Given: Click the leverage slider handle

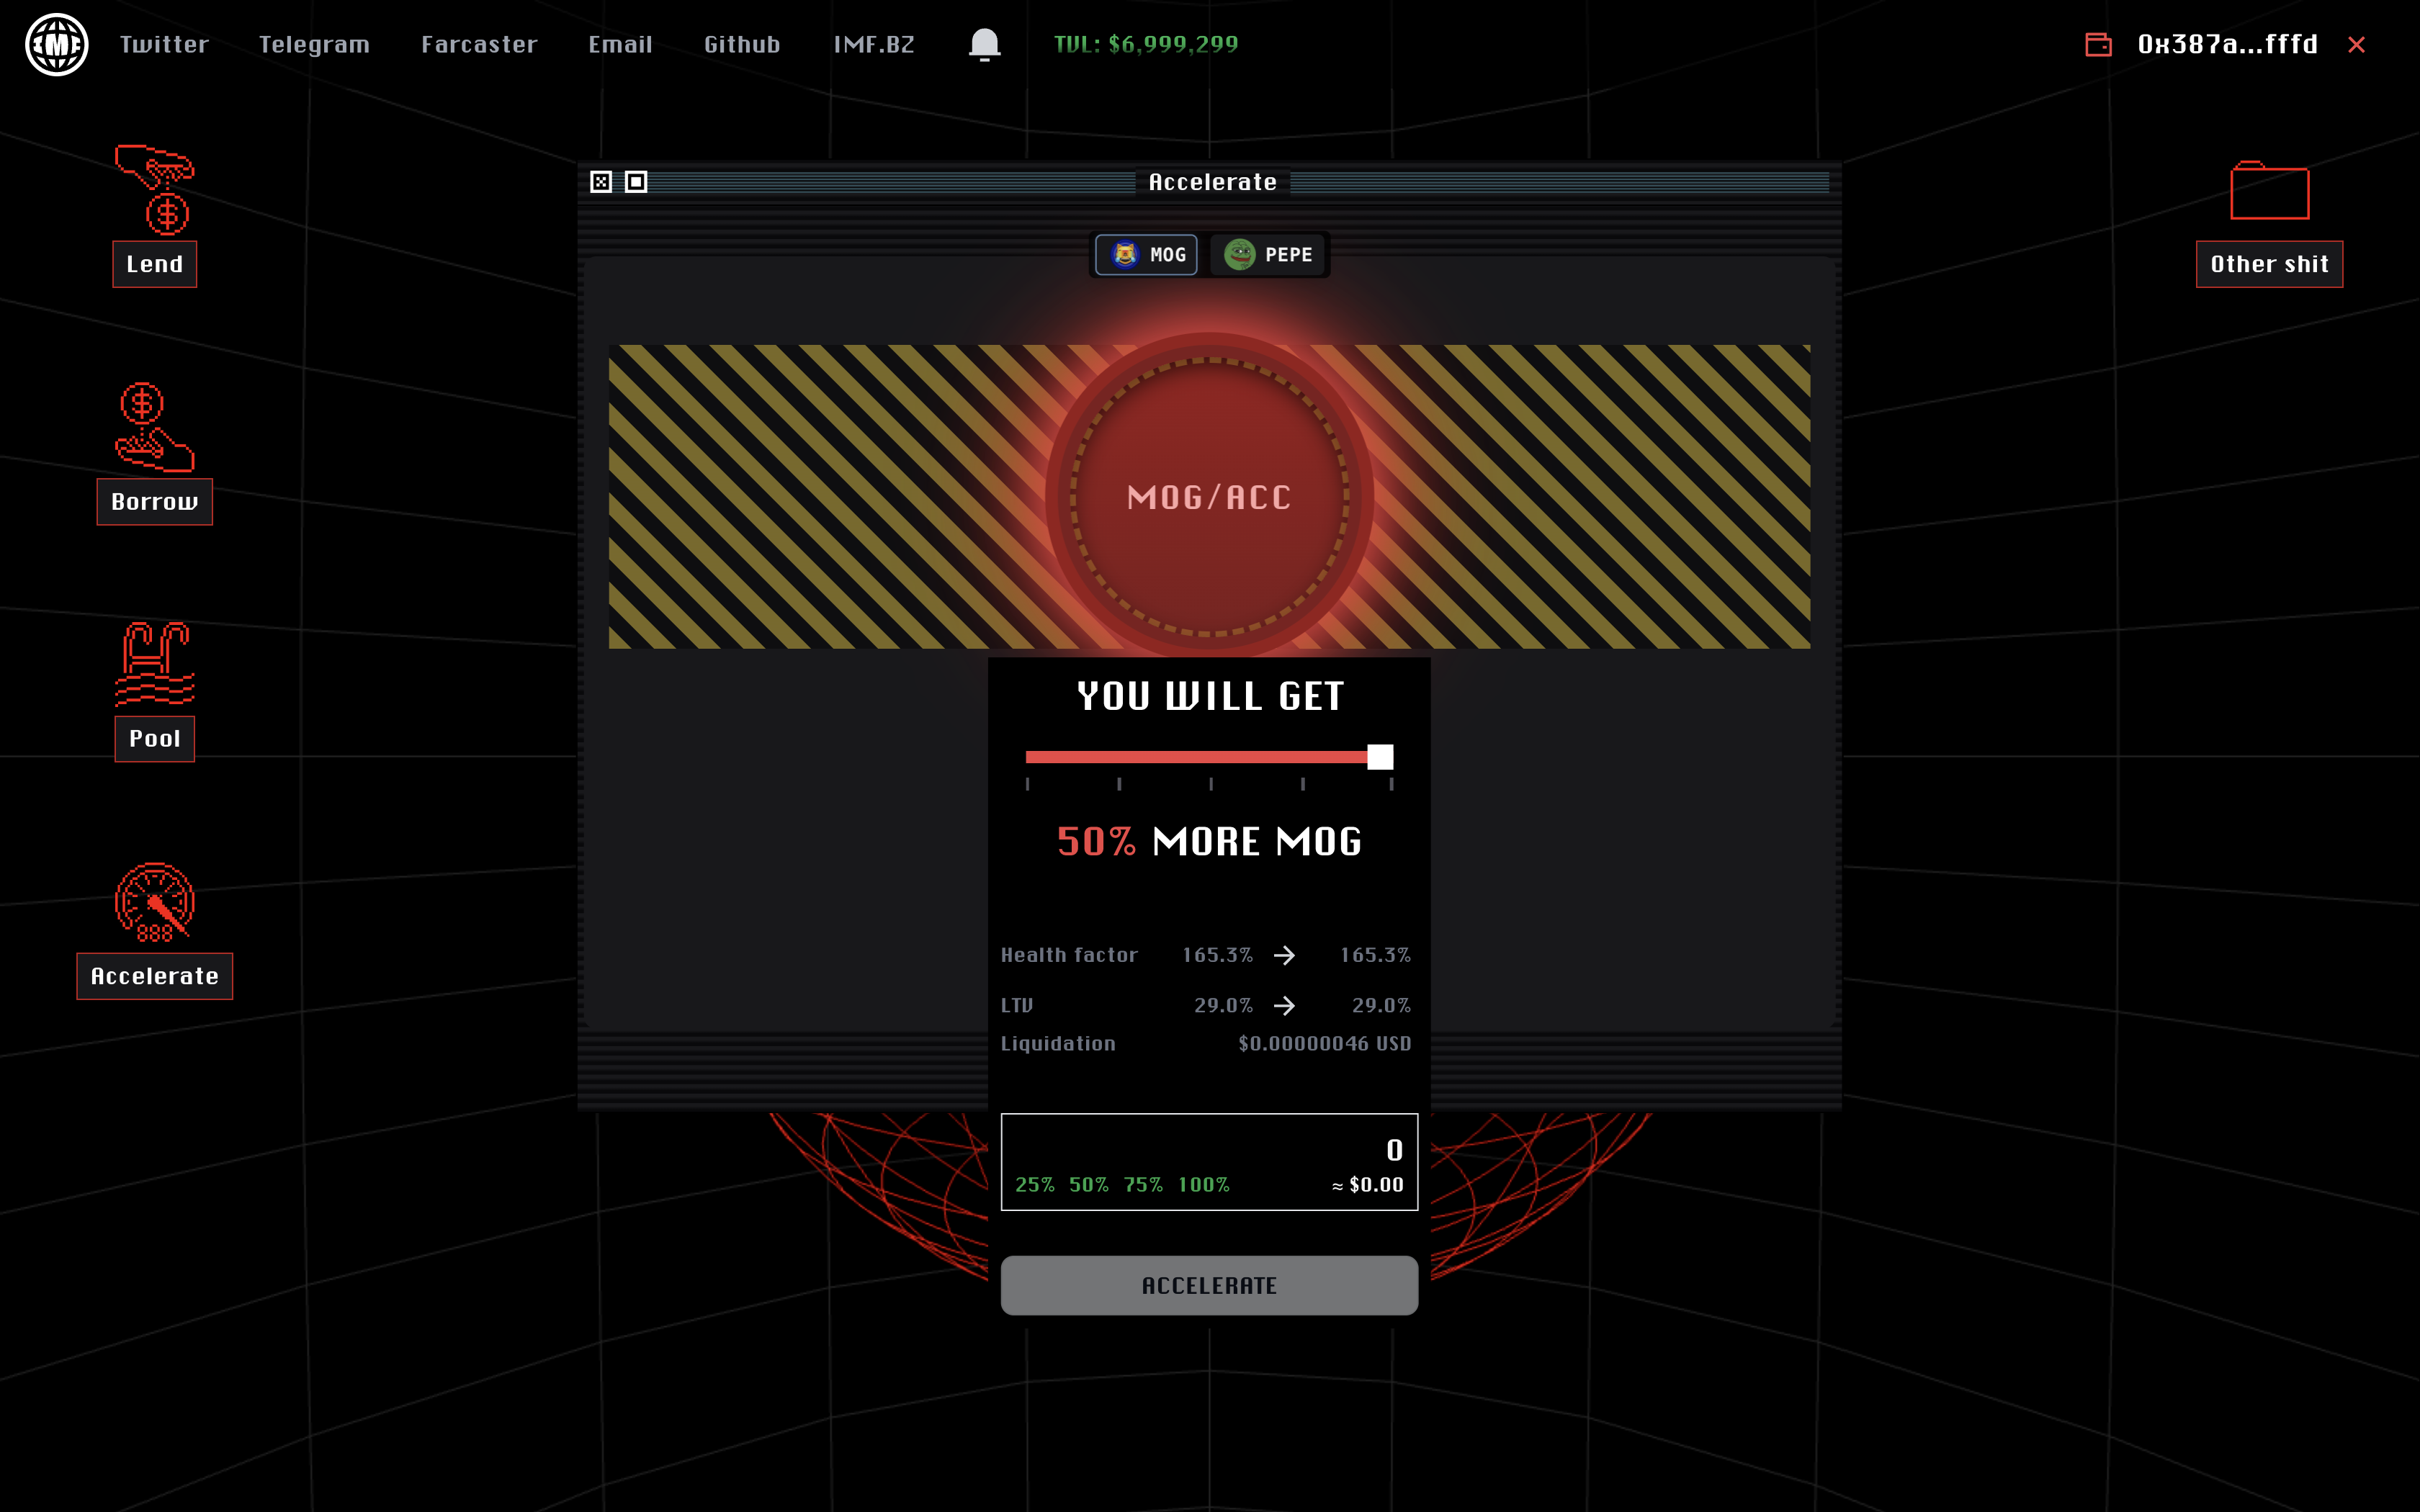Looking at the screenshot, I should coord(1380,757).
